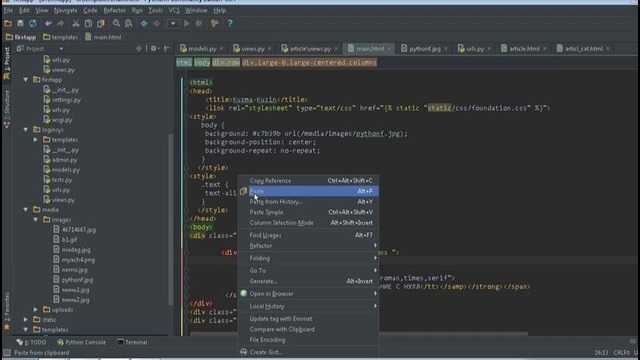640x360 pixels.
Task: Choose Compare with Clipboard entry
Action: [309, 329]
